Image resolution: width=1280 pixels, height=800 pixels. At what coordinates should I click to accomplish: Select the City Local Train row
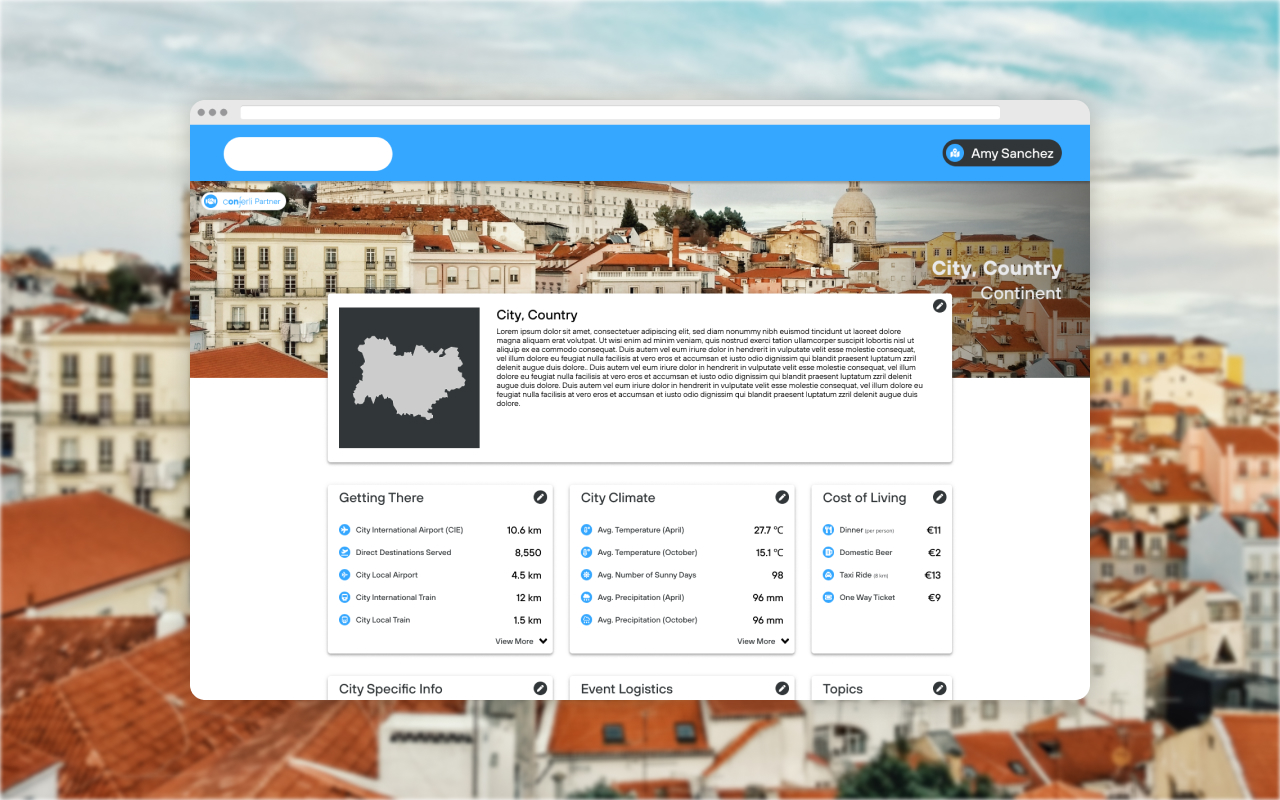pyautogui.click(x=440, y=620)
